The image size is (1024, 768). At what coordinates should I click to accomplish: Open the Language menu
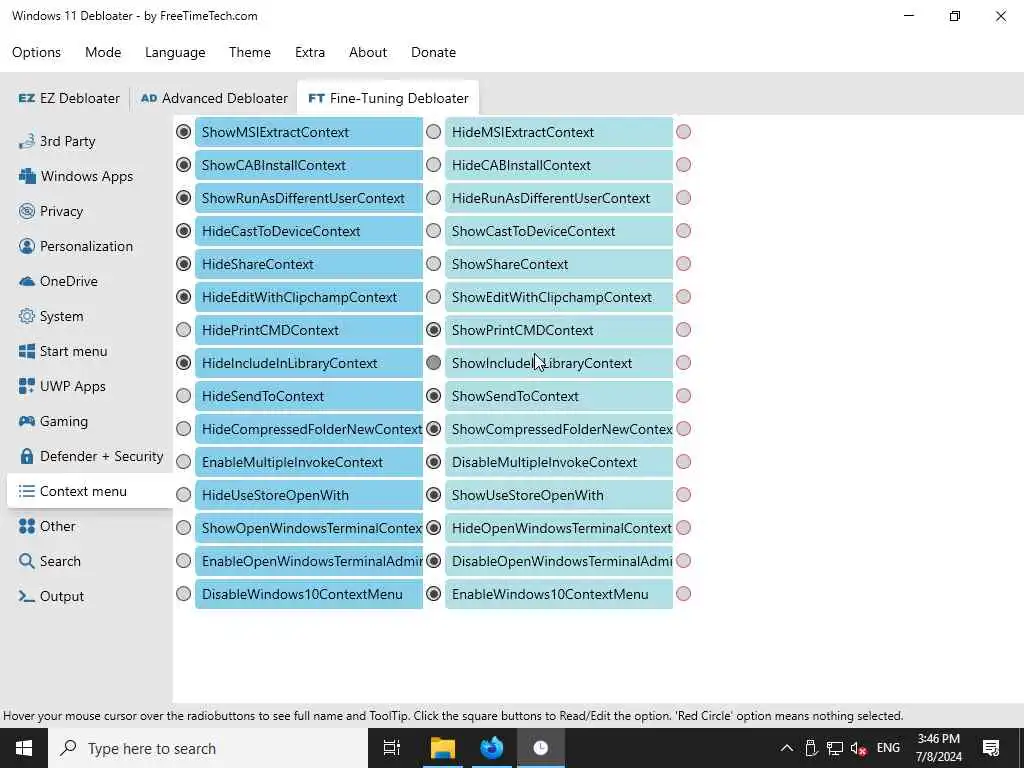(175, 52)
